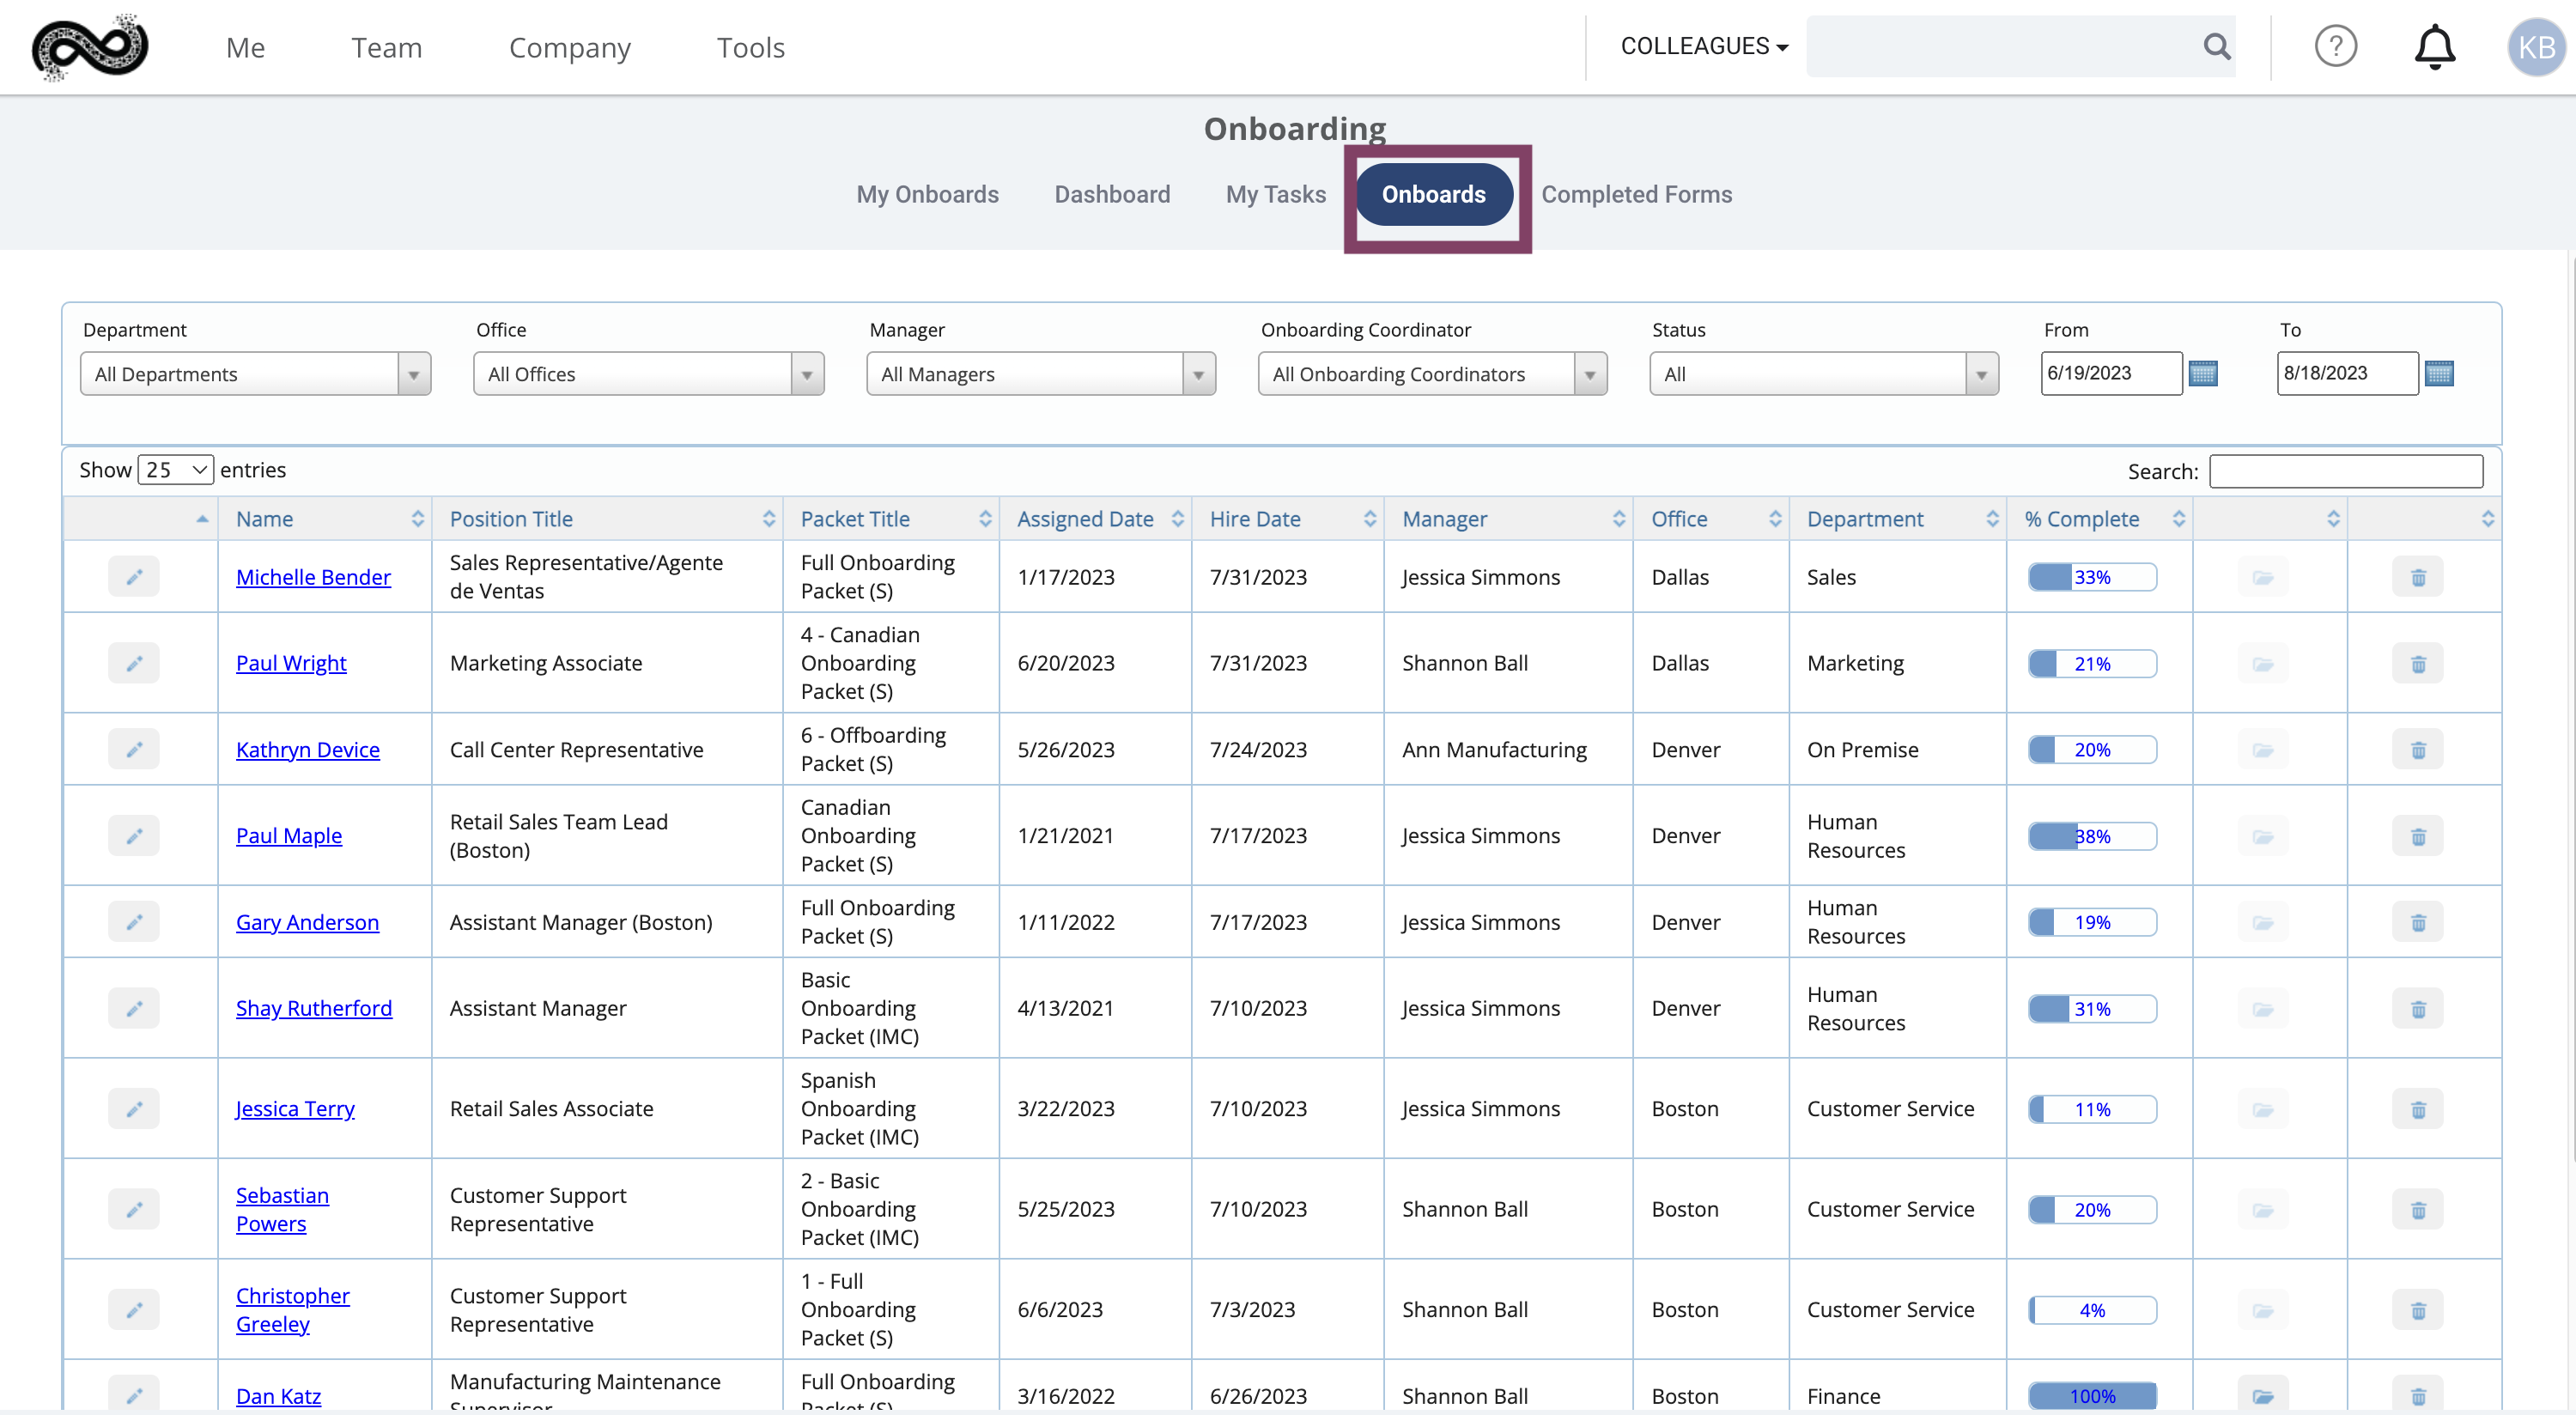This screenshot has height=1415, width=2576.
Task: Open the Tools menu
Action: [750, 47]
